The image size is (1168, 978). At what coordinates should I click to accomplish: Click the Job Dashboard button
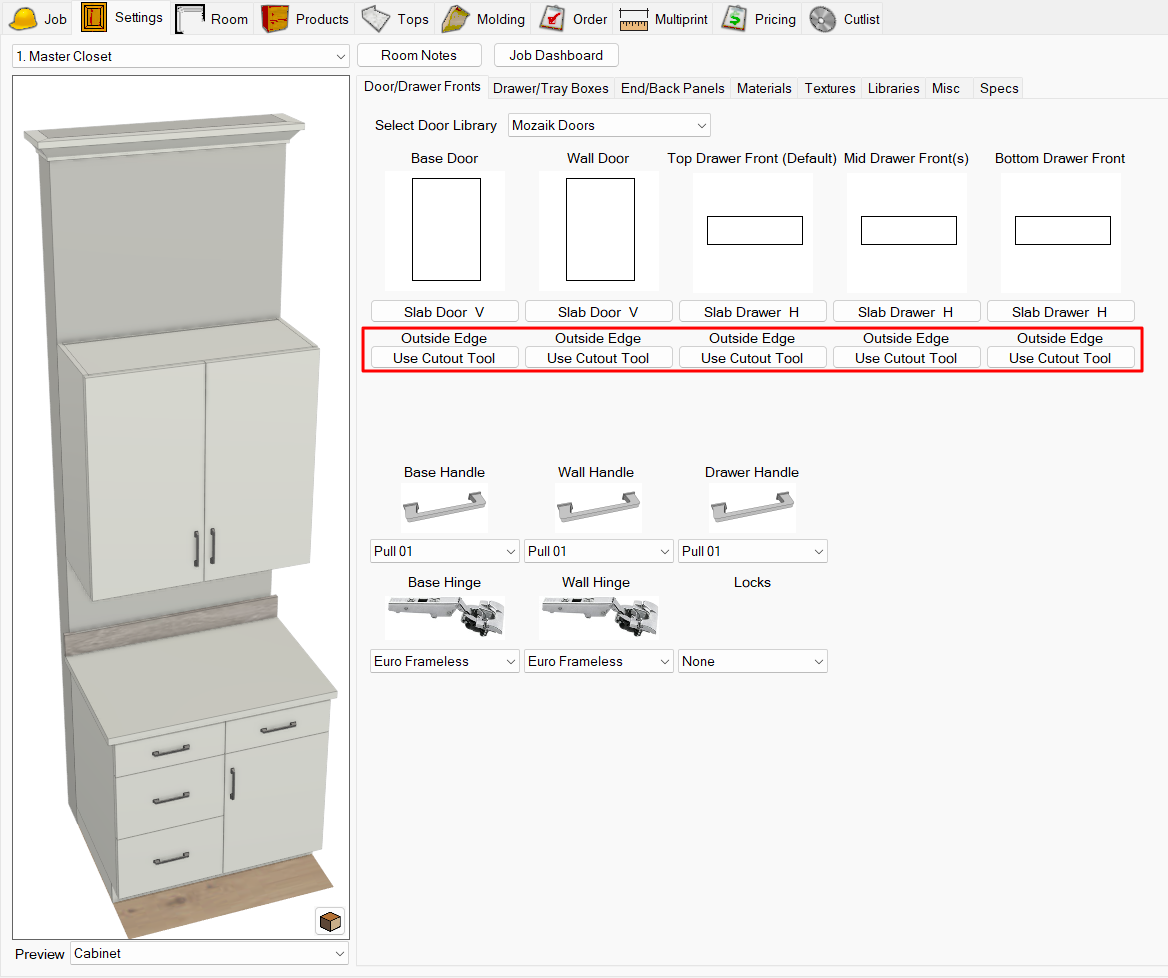tap(556, 55)
